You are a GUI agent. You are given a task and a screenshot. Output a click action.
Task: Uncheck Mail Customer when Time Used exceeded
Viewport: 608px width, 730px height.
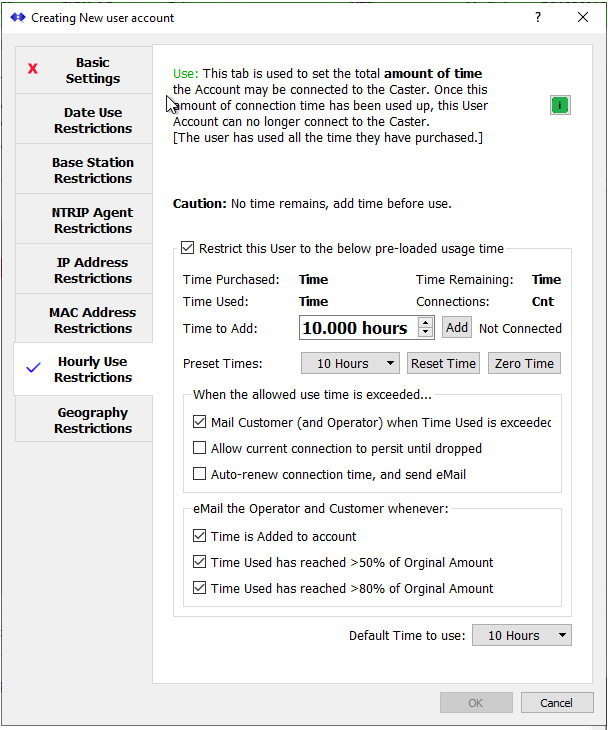click(x=200, y=423)
